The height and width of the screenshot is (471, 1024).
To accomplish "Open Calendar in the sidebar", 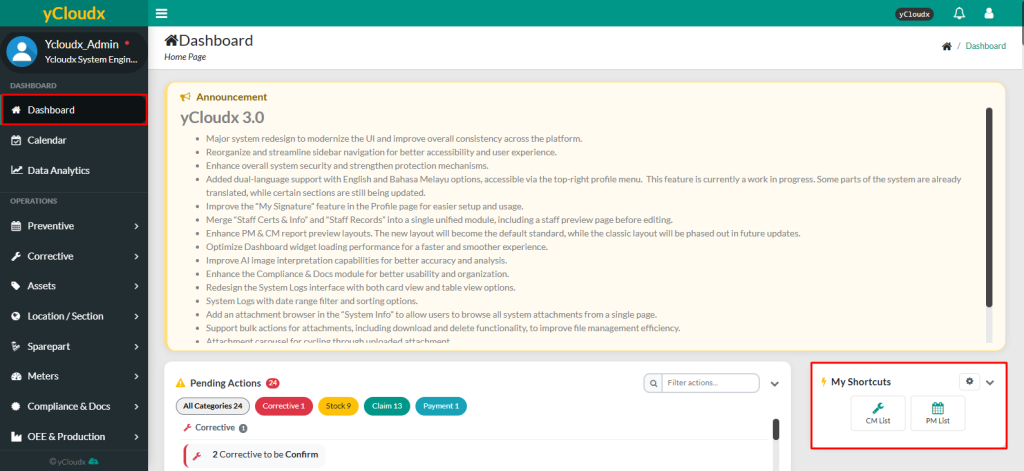I will tap(74, 140).
